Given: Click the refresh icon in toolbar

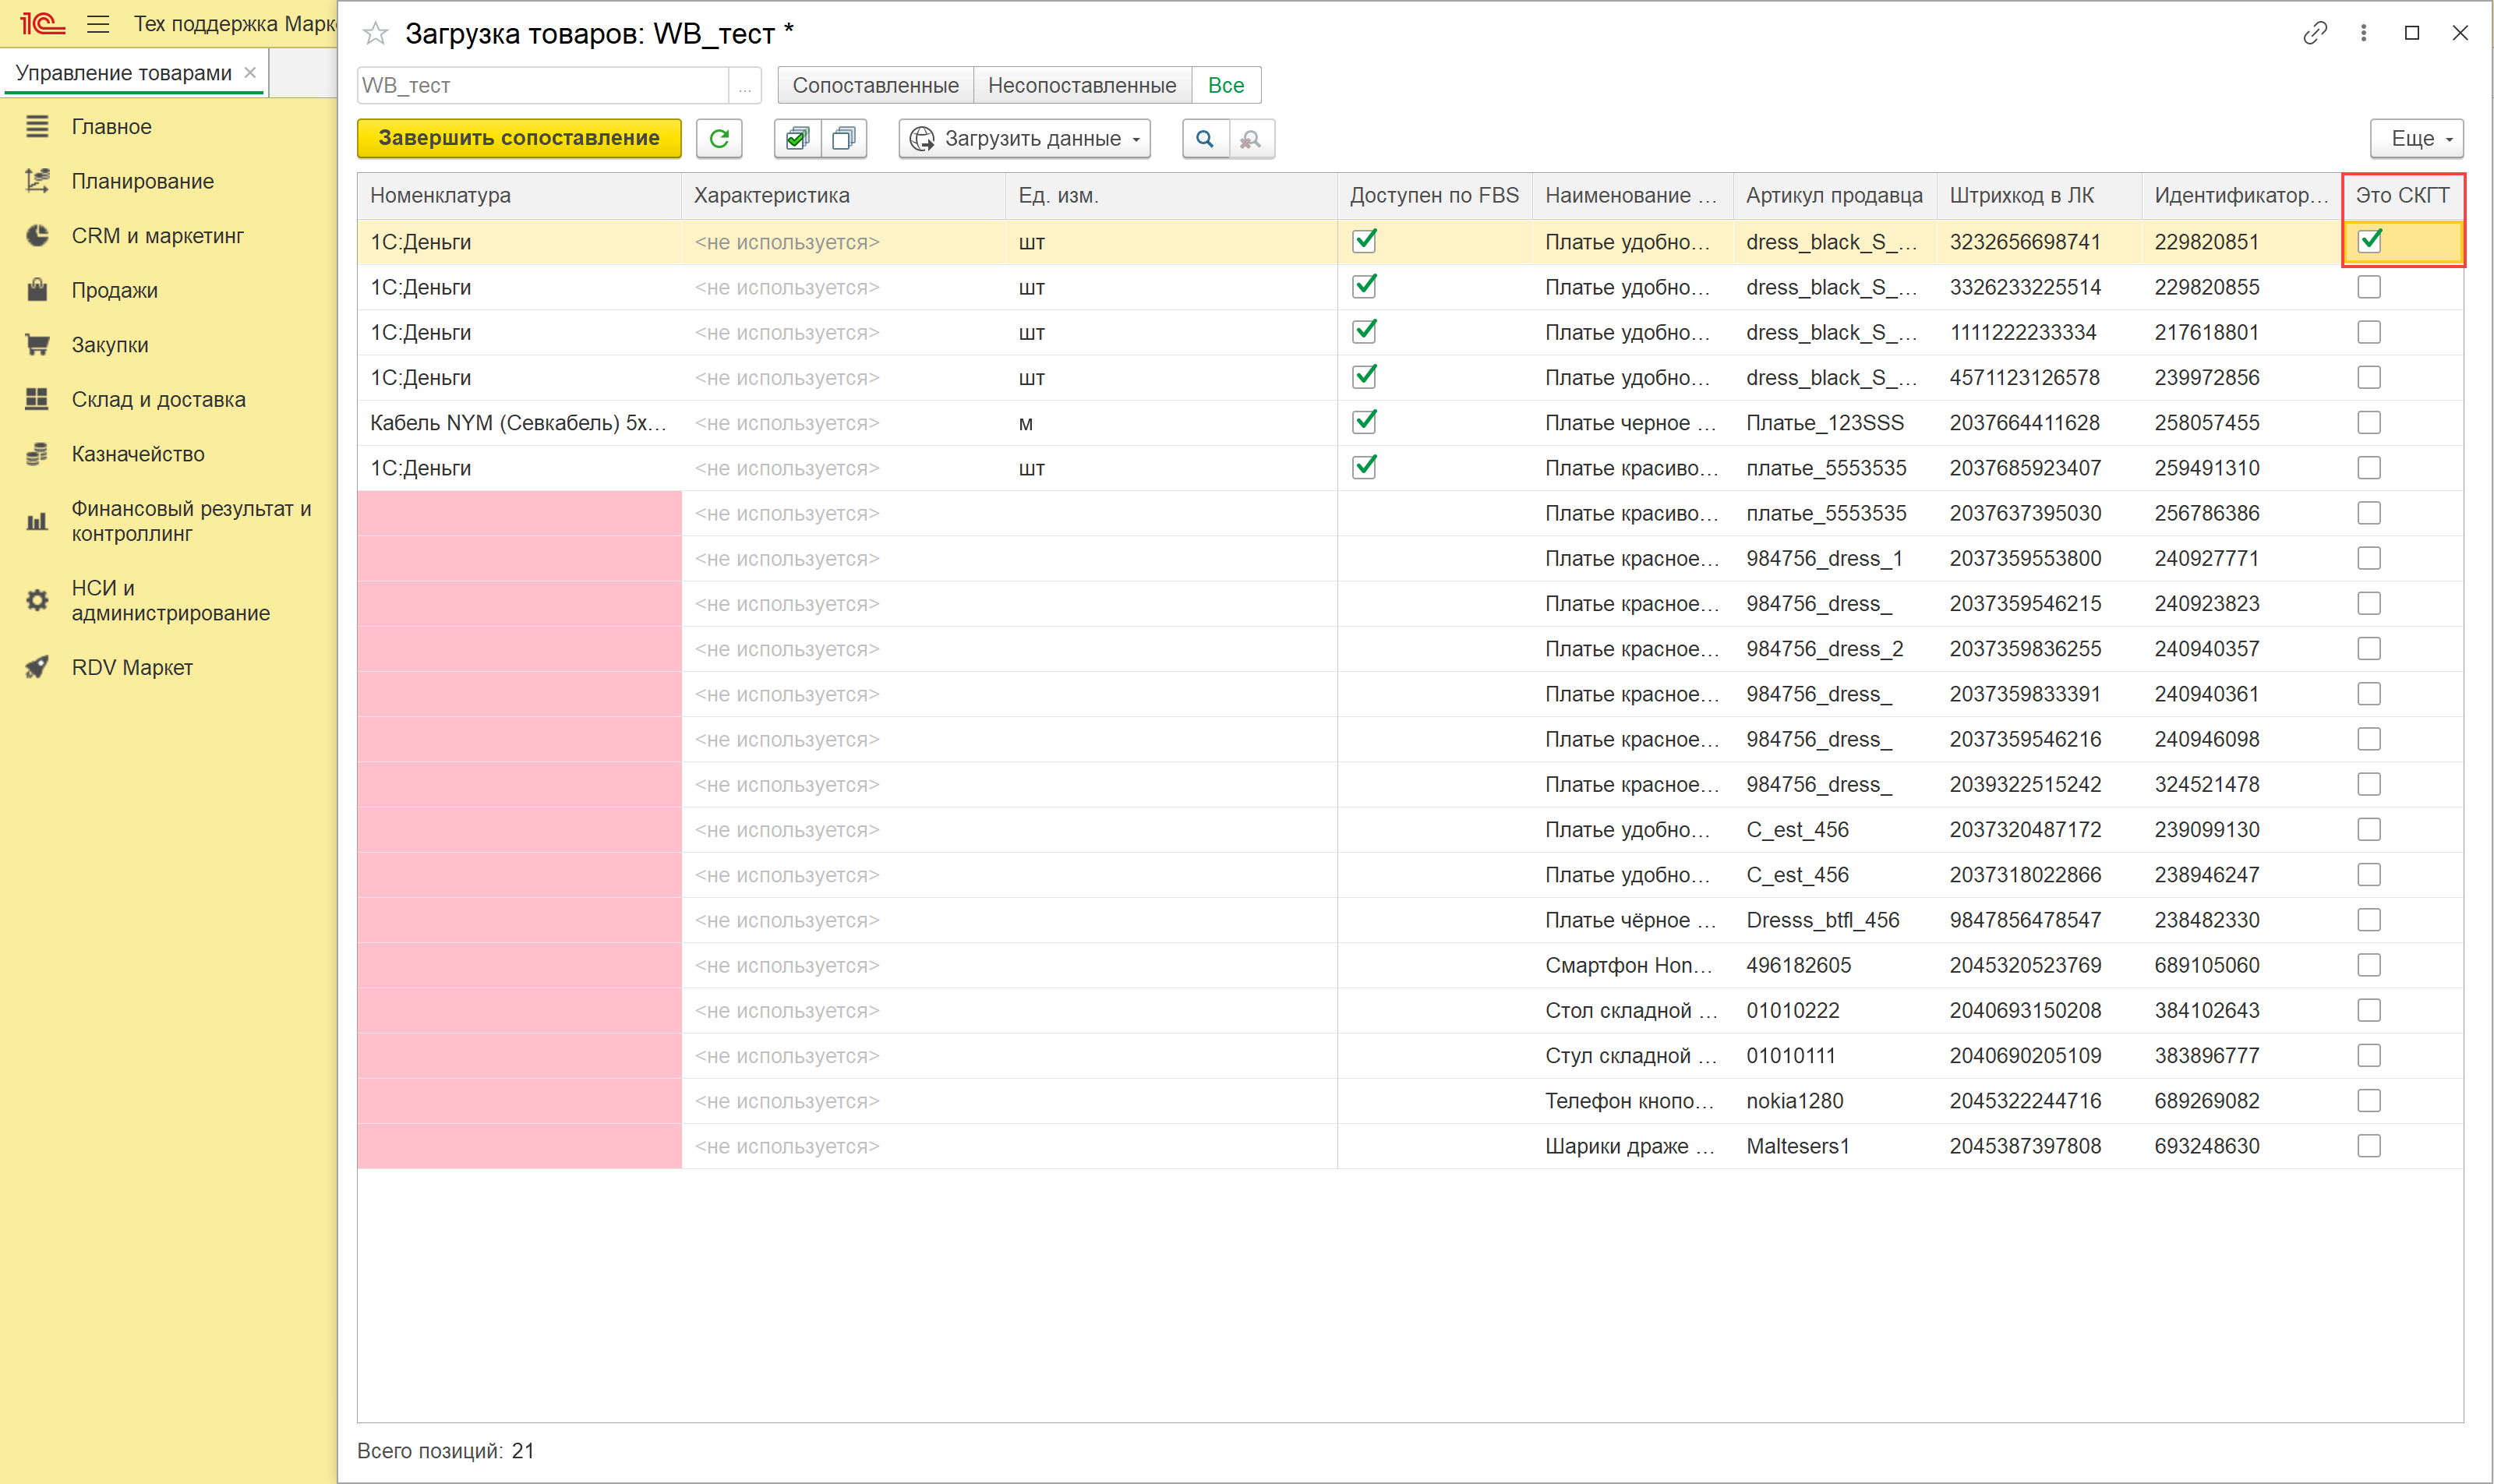Looking at the screenshot, I should tap(719, 139).
